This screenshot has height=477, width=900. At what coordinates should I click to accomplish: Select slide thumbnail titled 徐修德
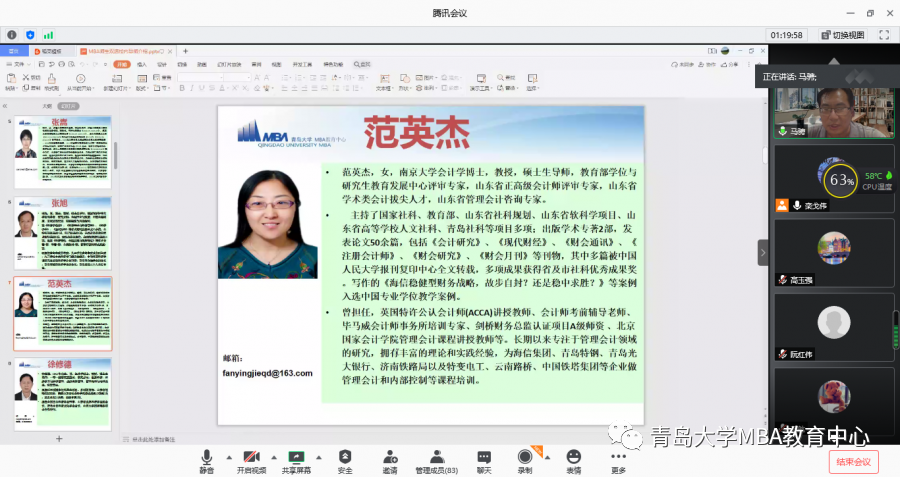click(x=63, y=394)
